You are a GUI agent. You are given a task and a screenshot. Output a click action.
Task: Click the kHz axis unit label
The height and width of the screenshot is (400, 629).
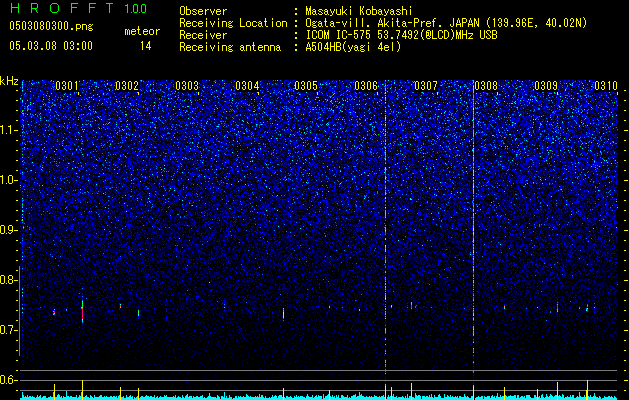9,81
